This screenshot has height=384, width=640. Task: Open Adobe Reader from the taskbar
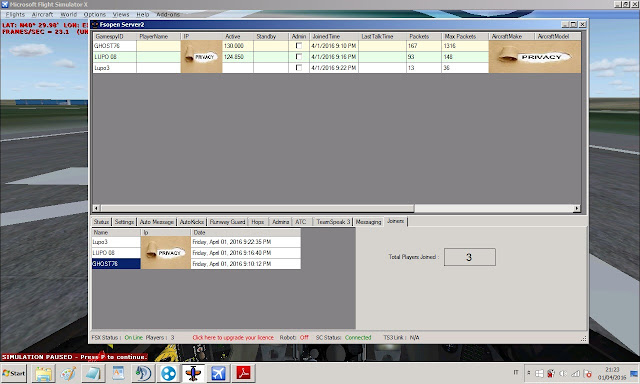click(244, 373)
